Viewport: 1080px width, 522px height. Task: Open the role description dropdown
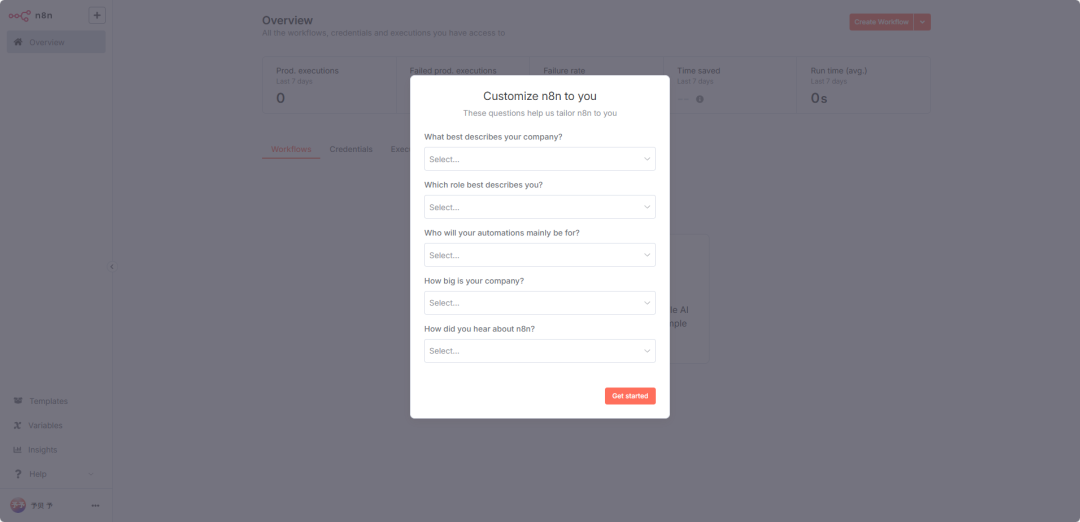pyautogui.click(x=540, y=207)
